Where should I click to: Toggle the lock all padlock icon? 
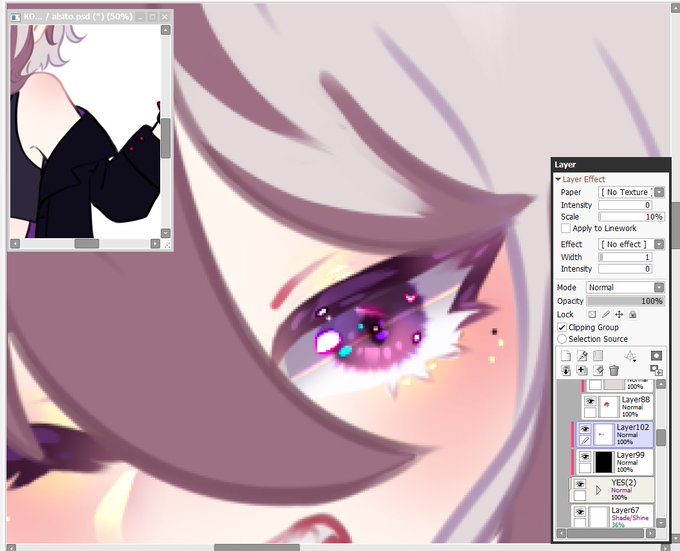[x=633, y=314]
